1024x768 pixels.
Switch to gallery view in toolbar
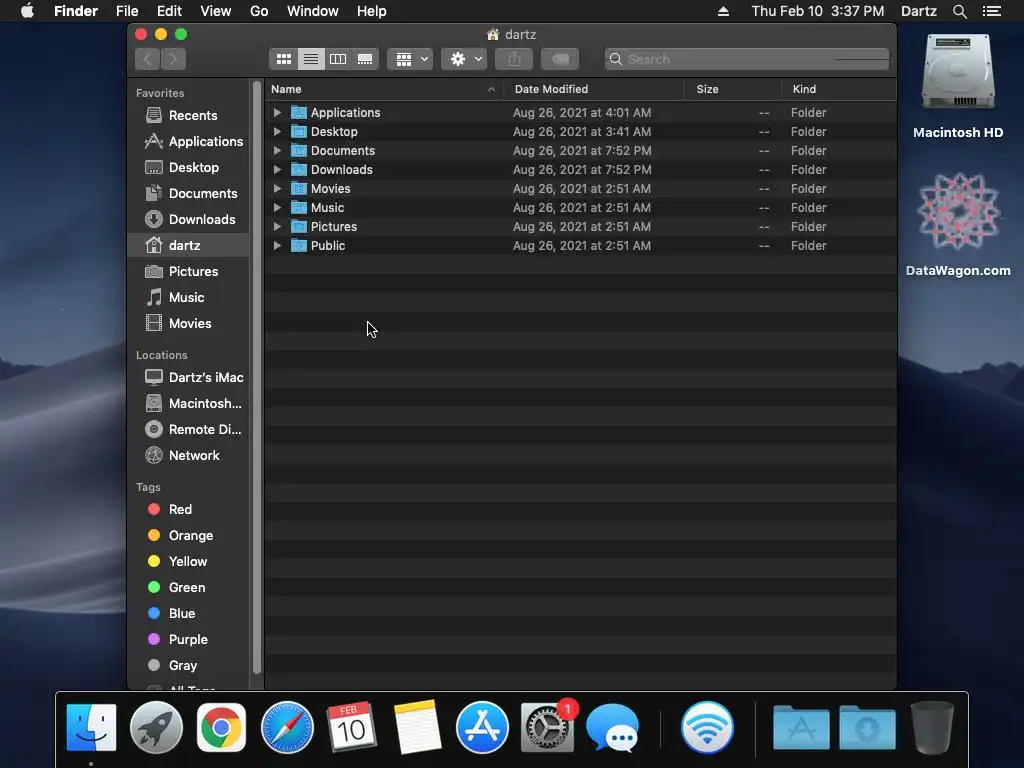point(365,59)
